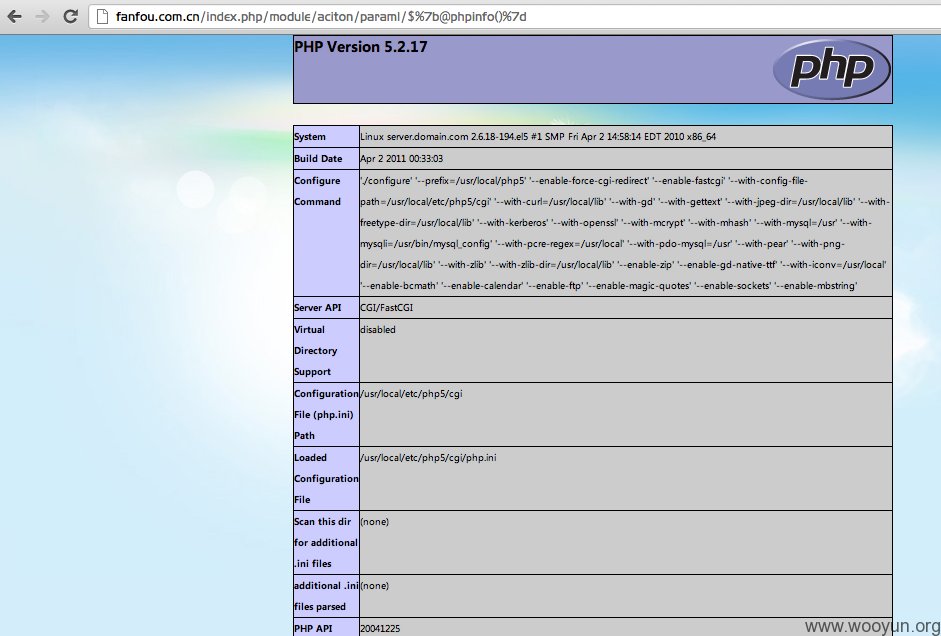Select the CGI/FastCGI value
Screen dimensions: 941x636
point(386,308)
